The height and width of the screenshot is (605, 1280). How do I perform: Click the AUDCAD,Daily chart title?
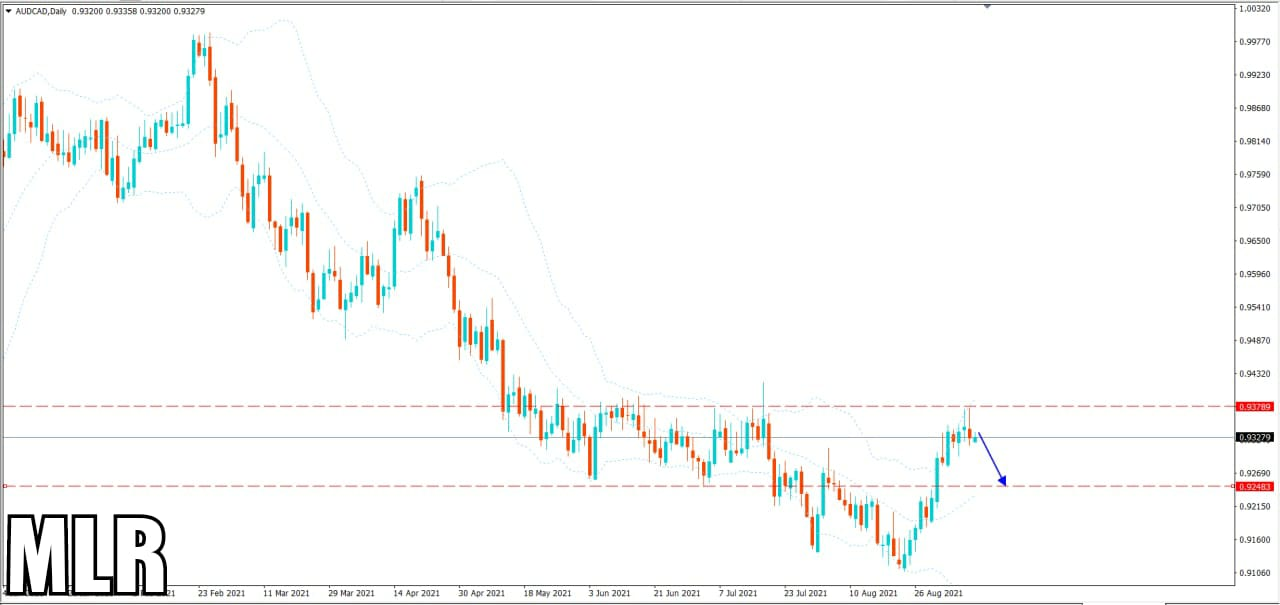point(40,11)
